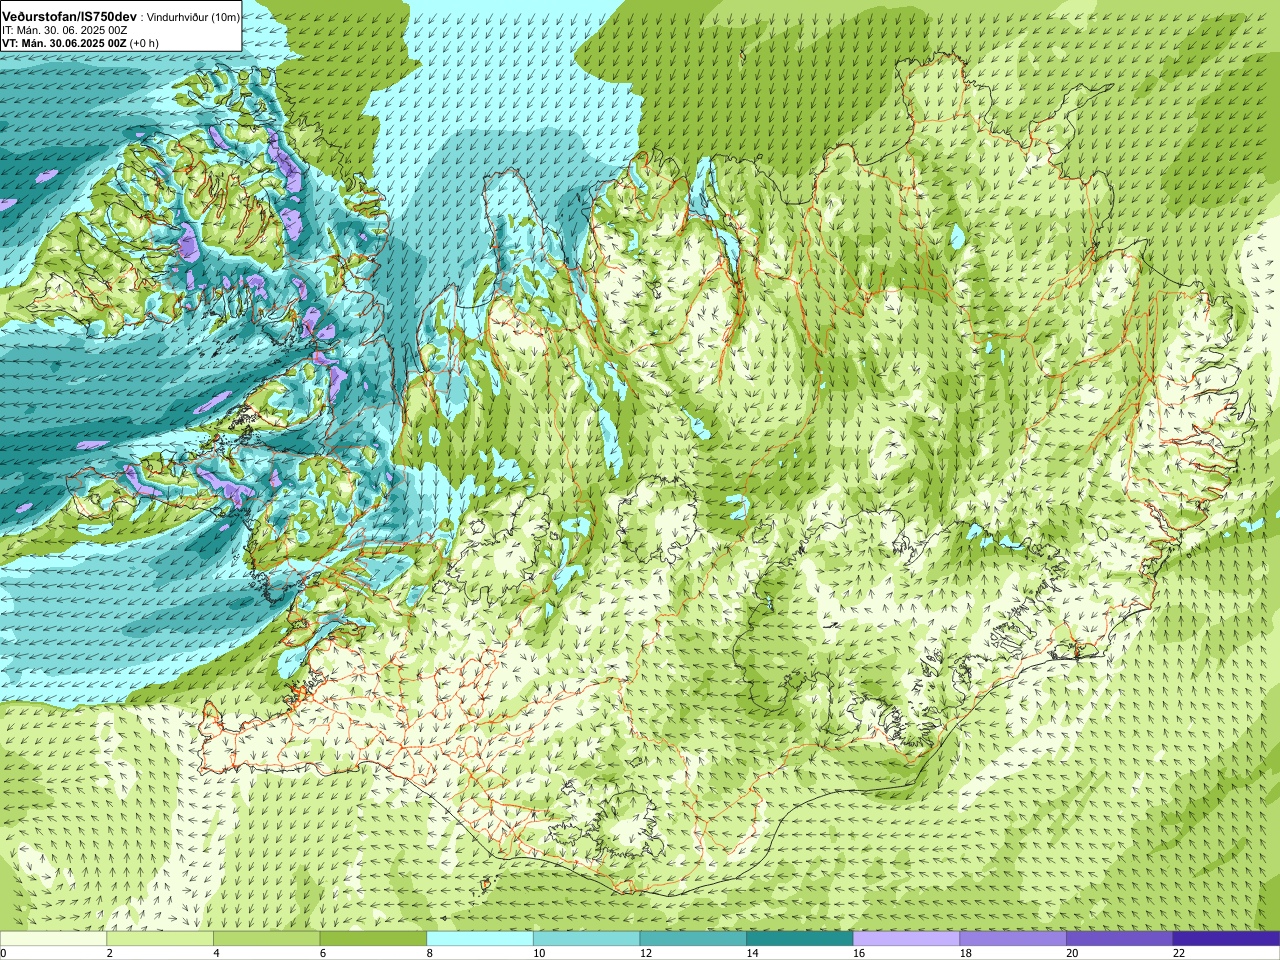Click the legend scale label '6'
The width and height of the screenshot is (1280, 960).
click(323, 953)
